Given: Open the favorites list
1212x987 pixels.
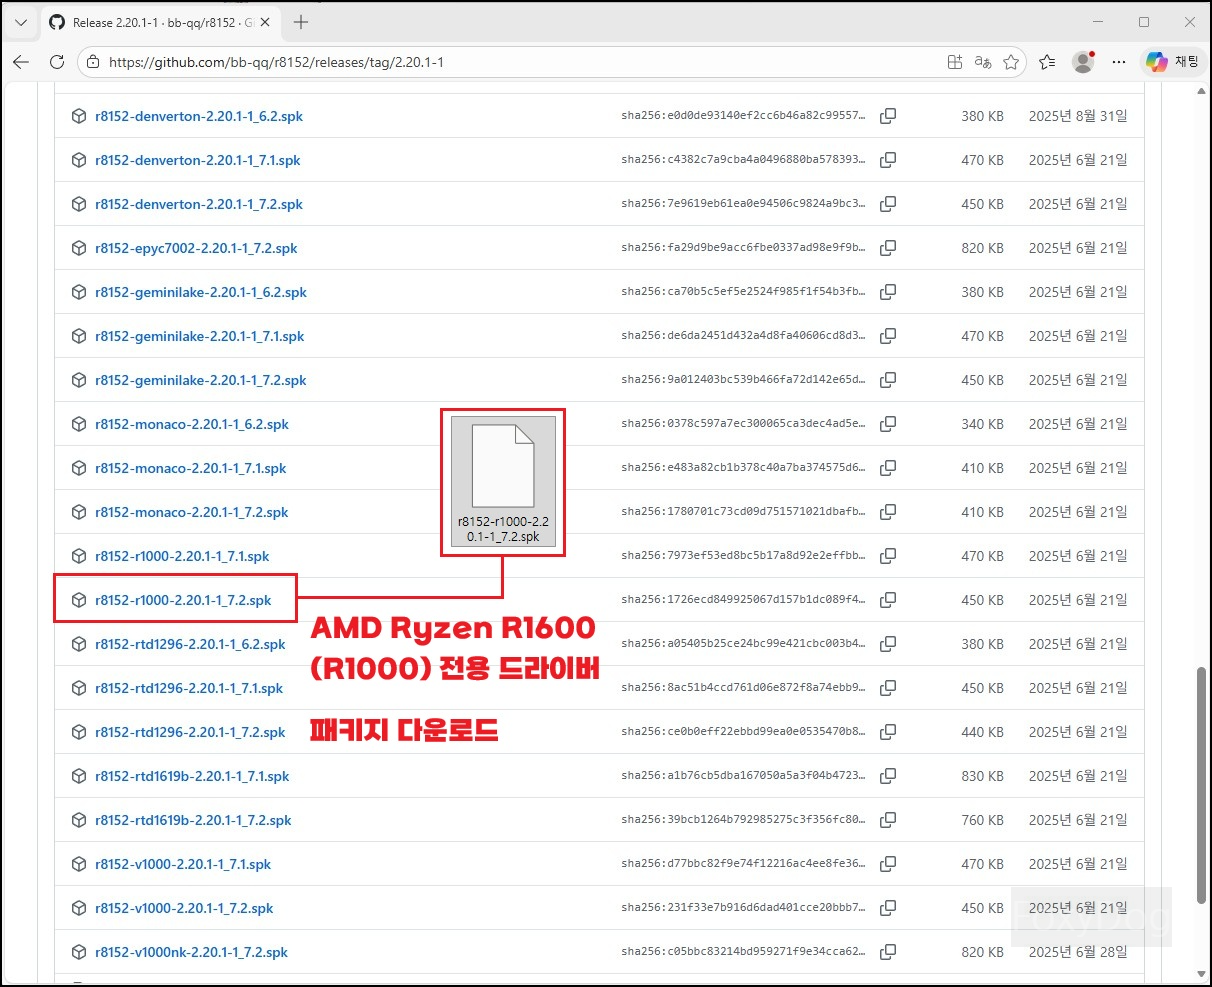Looking at the screenshot, I should (1047, 62).
